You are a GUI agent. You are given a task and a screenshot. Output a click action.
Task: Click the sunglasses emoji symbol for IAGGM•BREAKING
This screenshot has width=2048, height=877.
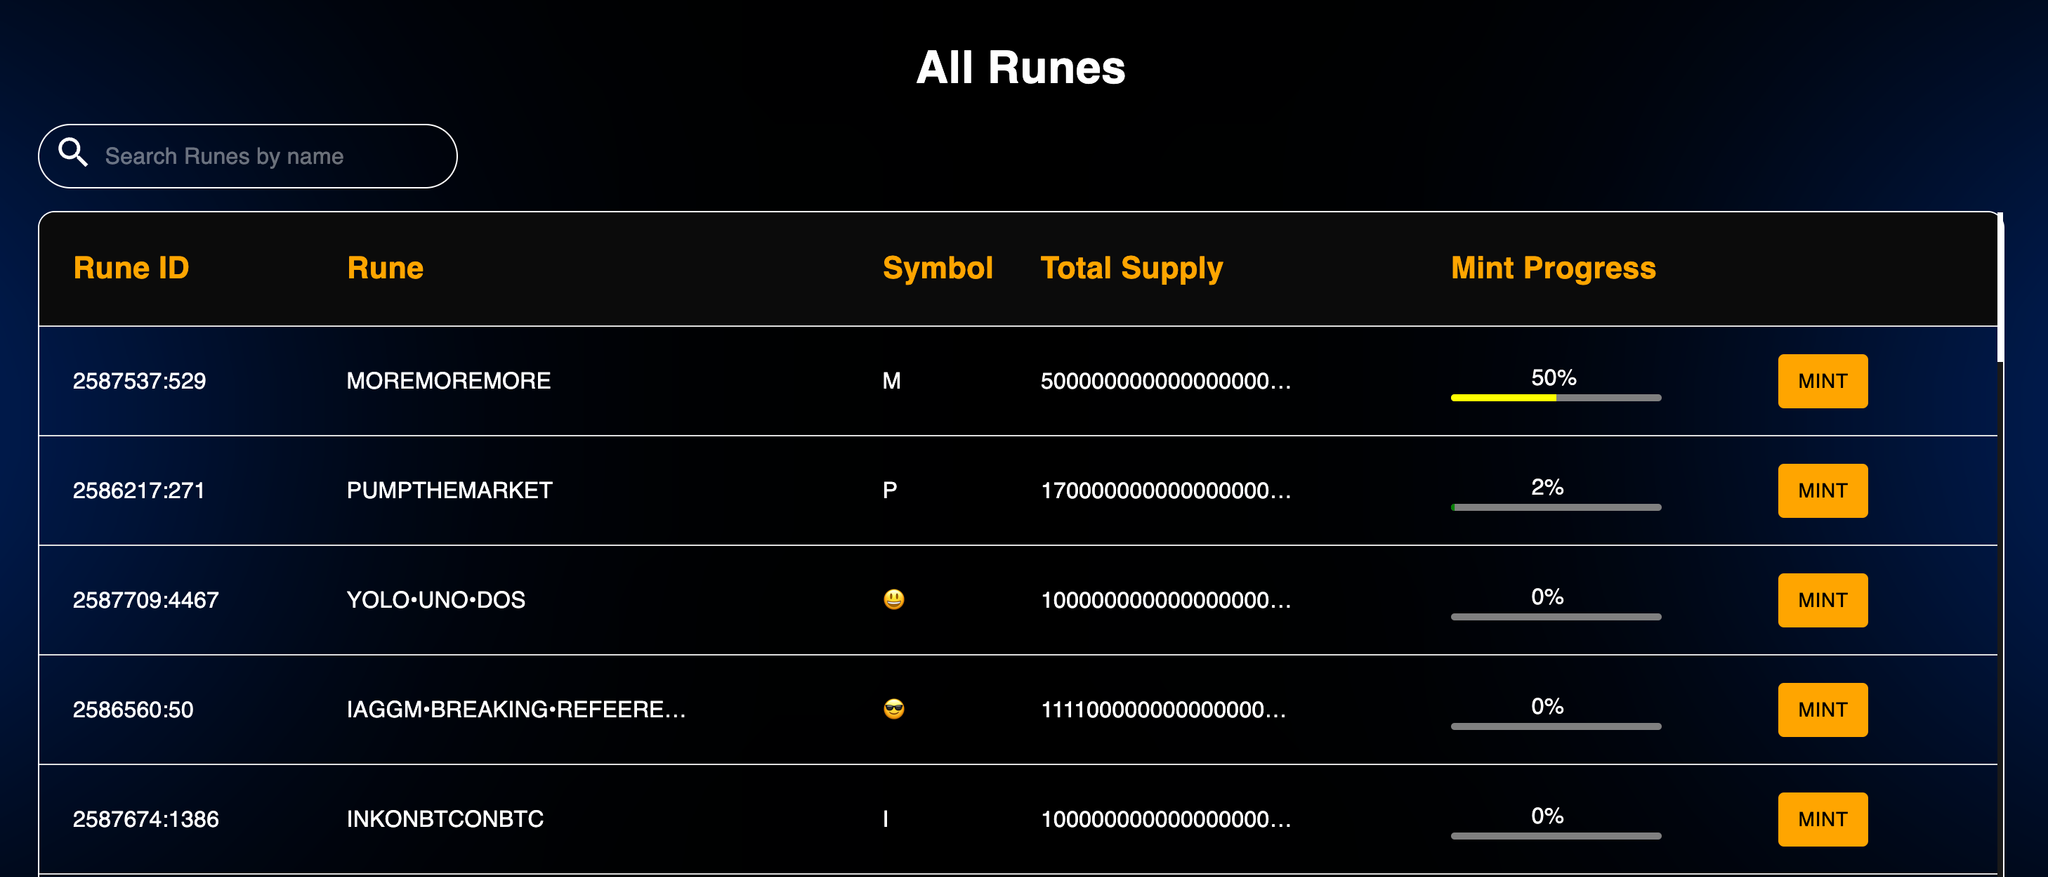(894, 710)
